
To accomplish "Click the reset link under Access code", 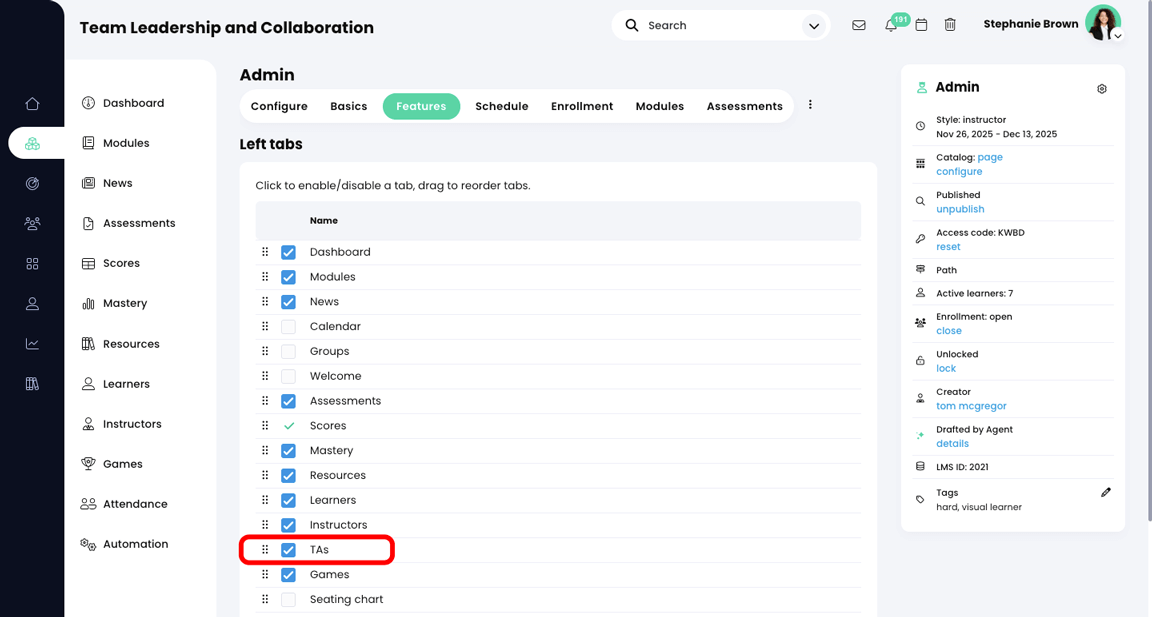I will (x=948, y=246).
